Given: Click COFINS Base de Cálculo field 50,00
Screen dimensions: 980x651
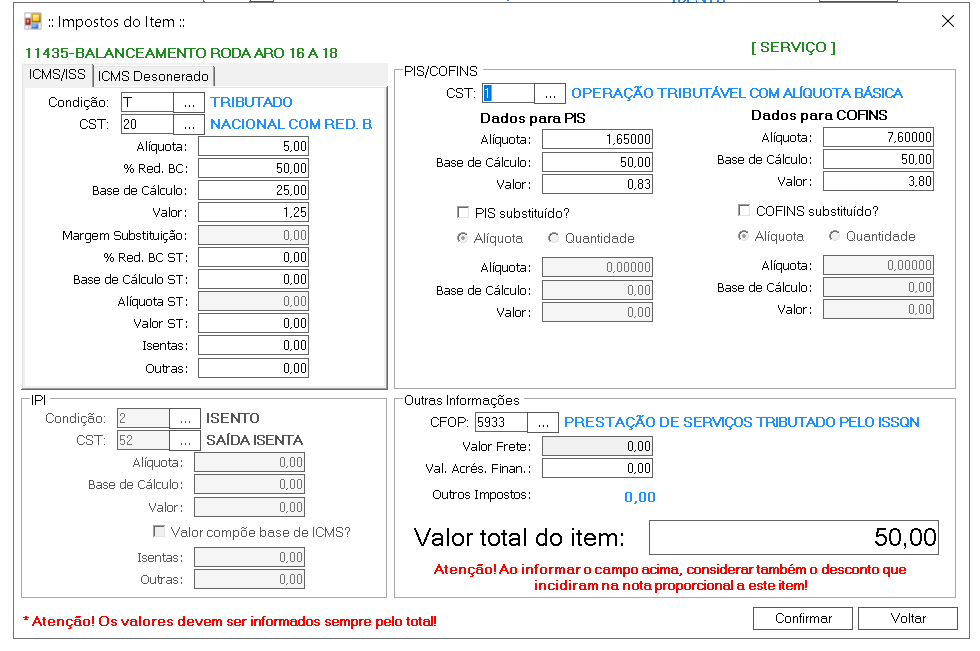Looking at the screenshot, I should tap(878, 159).
